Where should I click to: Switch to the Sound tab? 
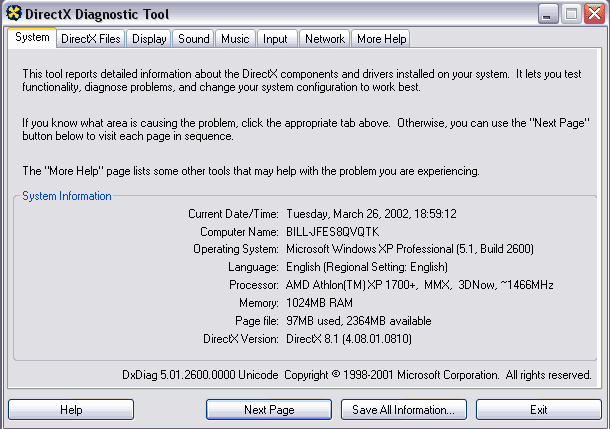[x=193, y=39]
